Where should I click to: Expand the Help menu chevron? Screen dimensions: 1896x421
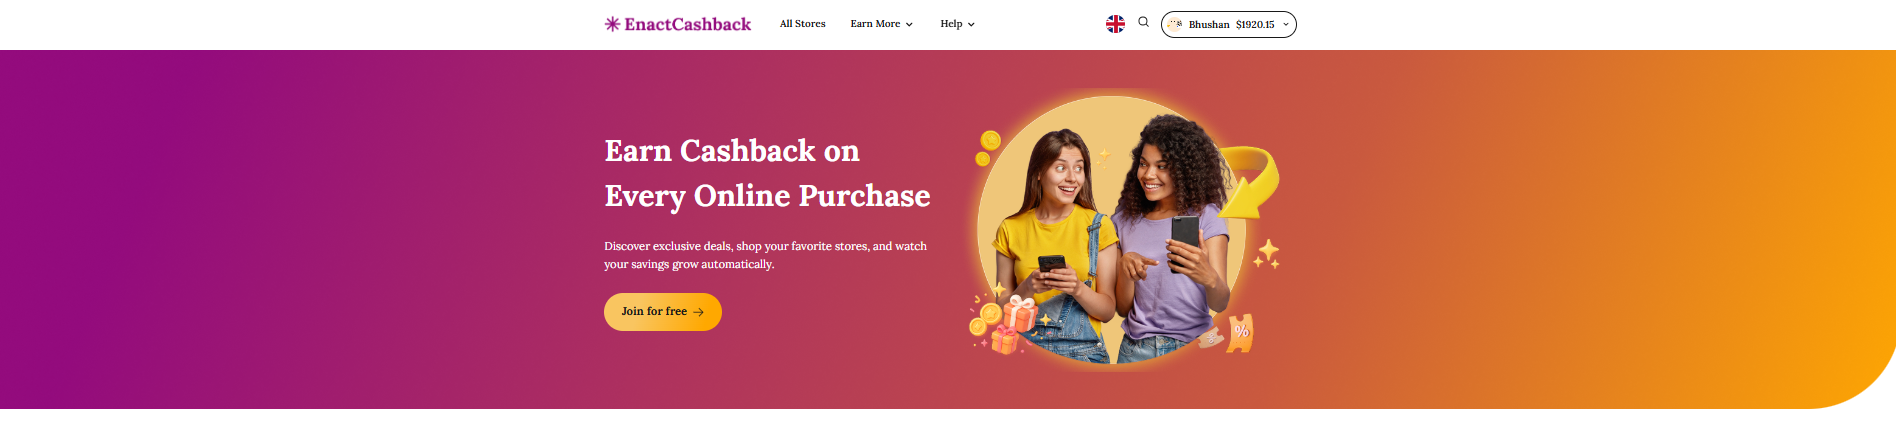pos(971,25)
